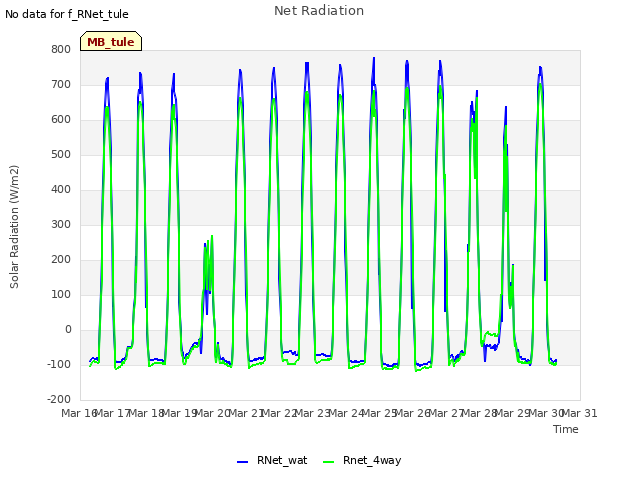This screenshot has width=640, height=480.
Task: Click the 'No data for f_RNet_tule' message
Action: (x=67, y=14)
